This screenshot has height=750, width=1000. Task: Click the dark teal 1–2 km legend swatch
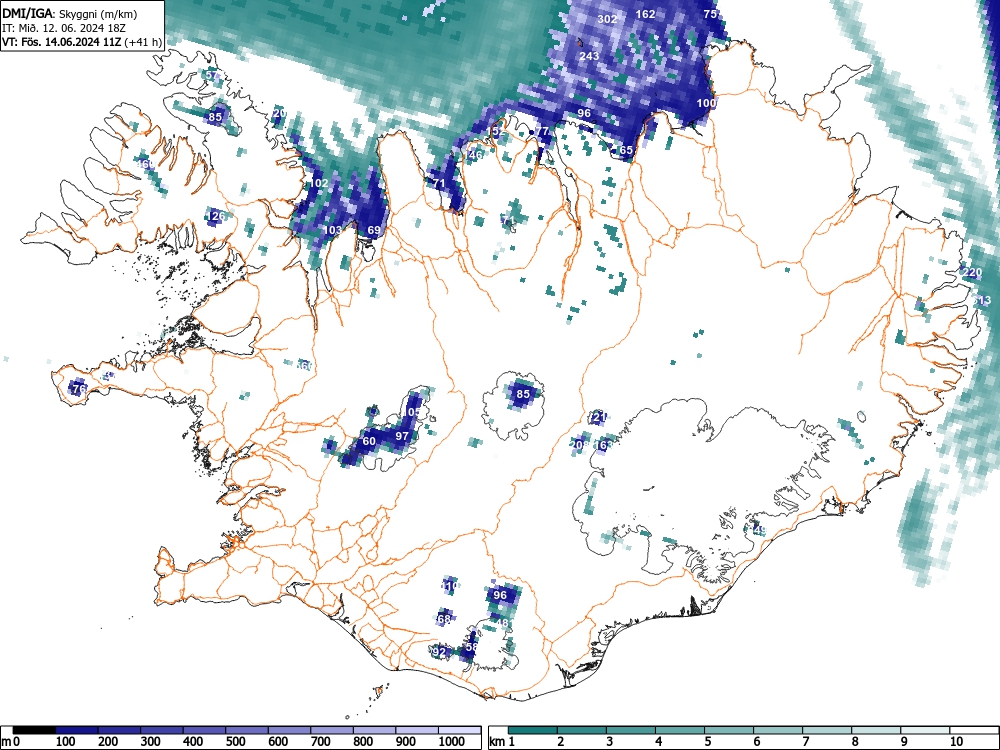[533, 730]
